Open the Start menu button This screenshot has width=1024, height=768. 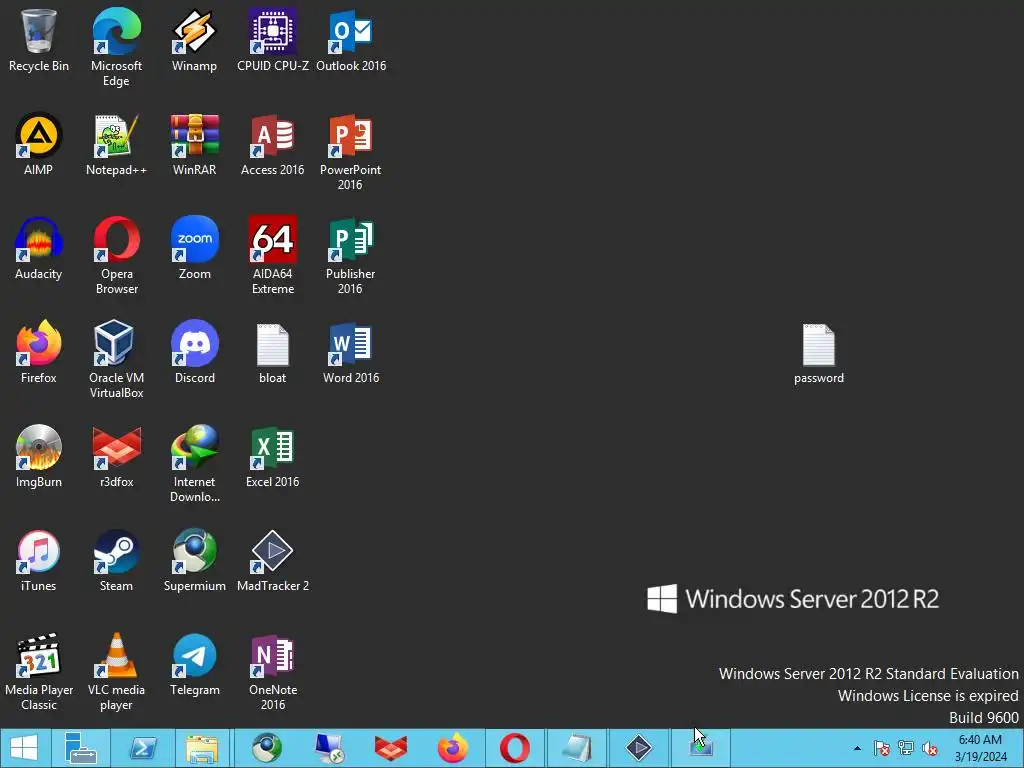point(24,748)
